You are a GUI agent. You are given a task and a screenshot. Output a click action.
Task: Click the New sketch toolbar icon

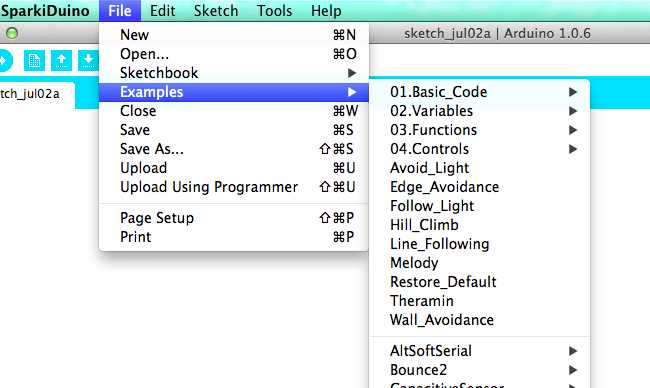(34, 61)
